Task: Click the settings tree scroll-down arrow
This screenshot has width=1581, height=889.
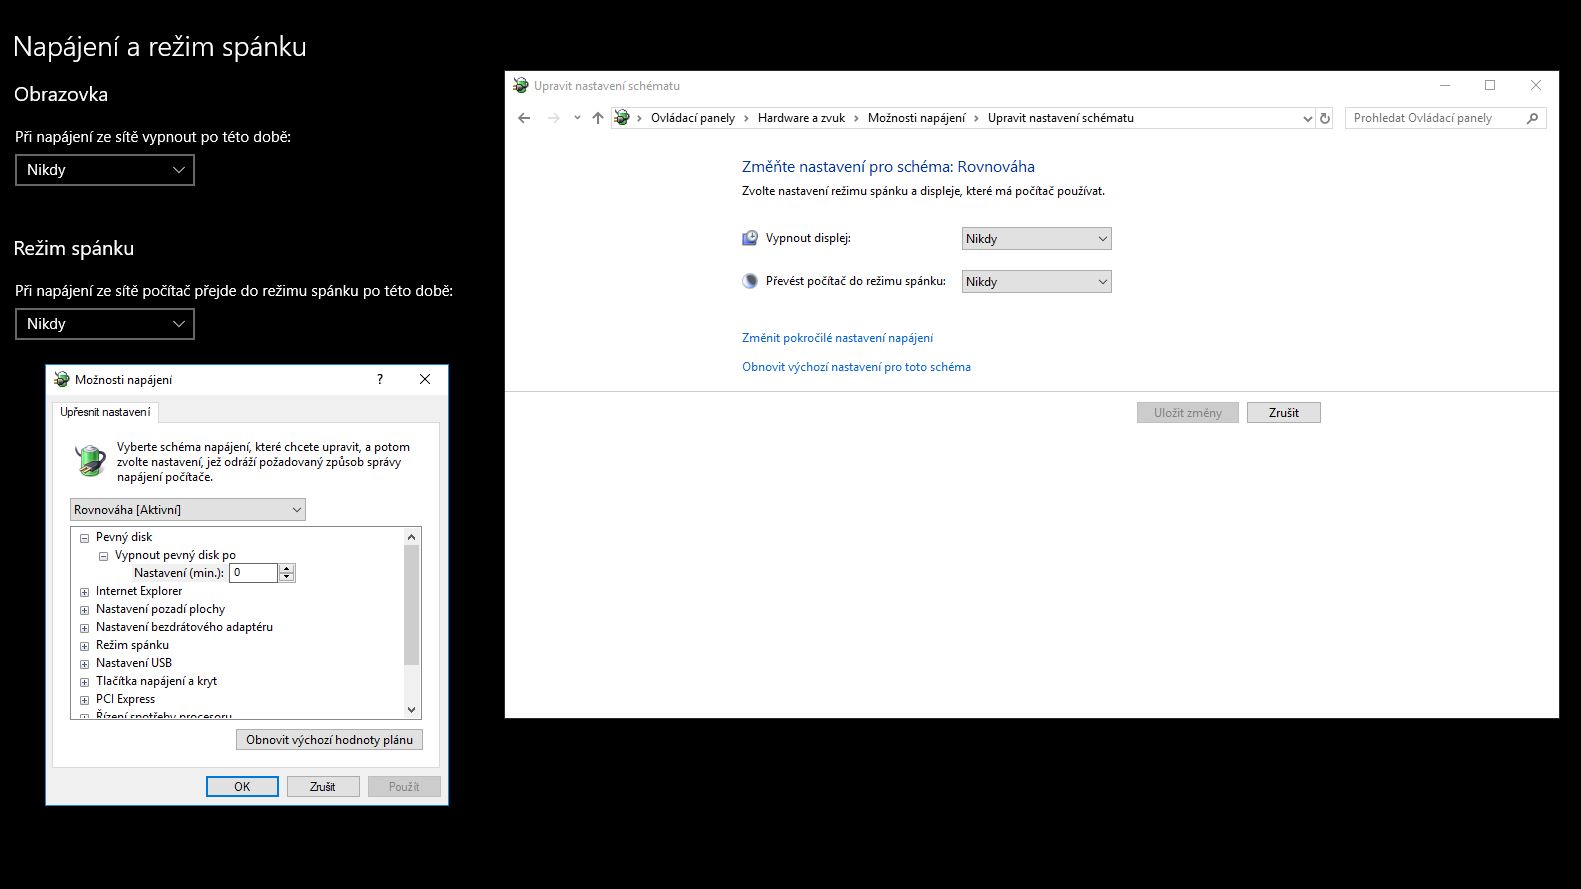Action: [x=411, y=710]
